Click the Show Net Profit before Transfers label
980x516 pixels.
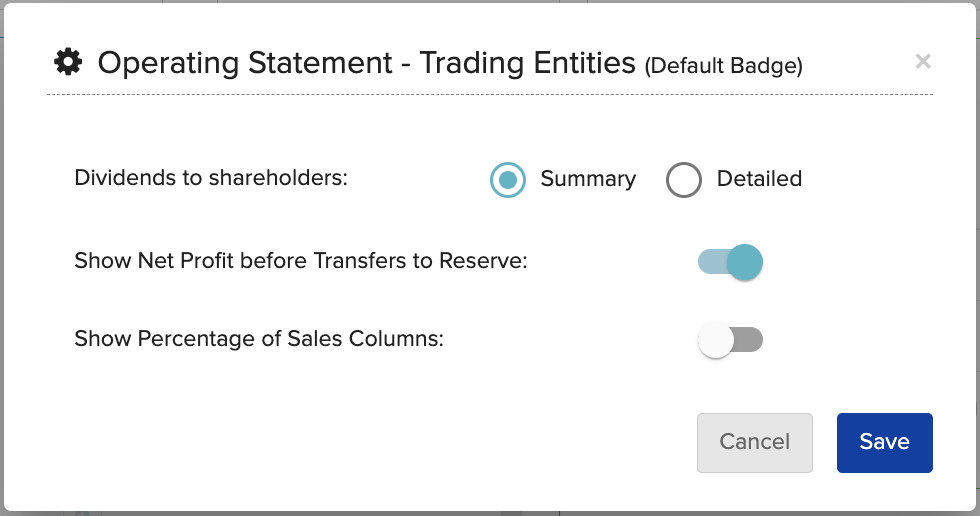pyautogui.click(x=301, y=260)
